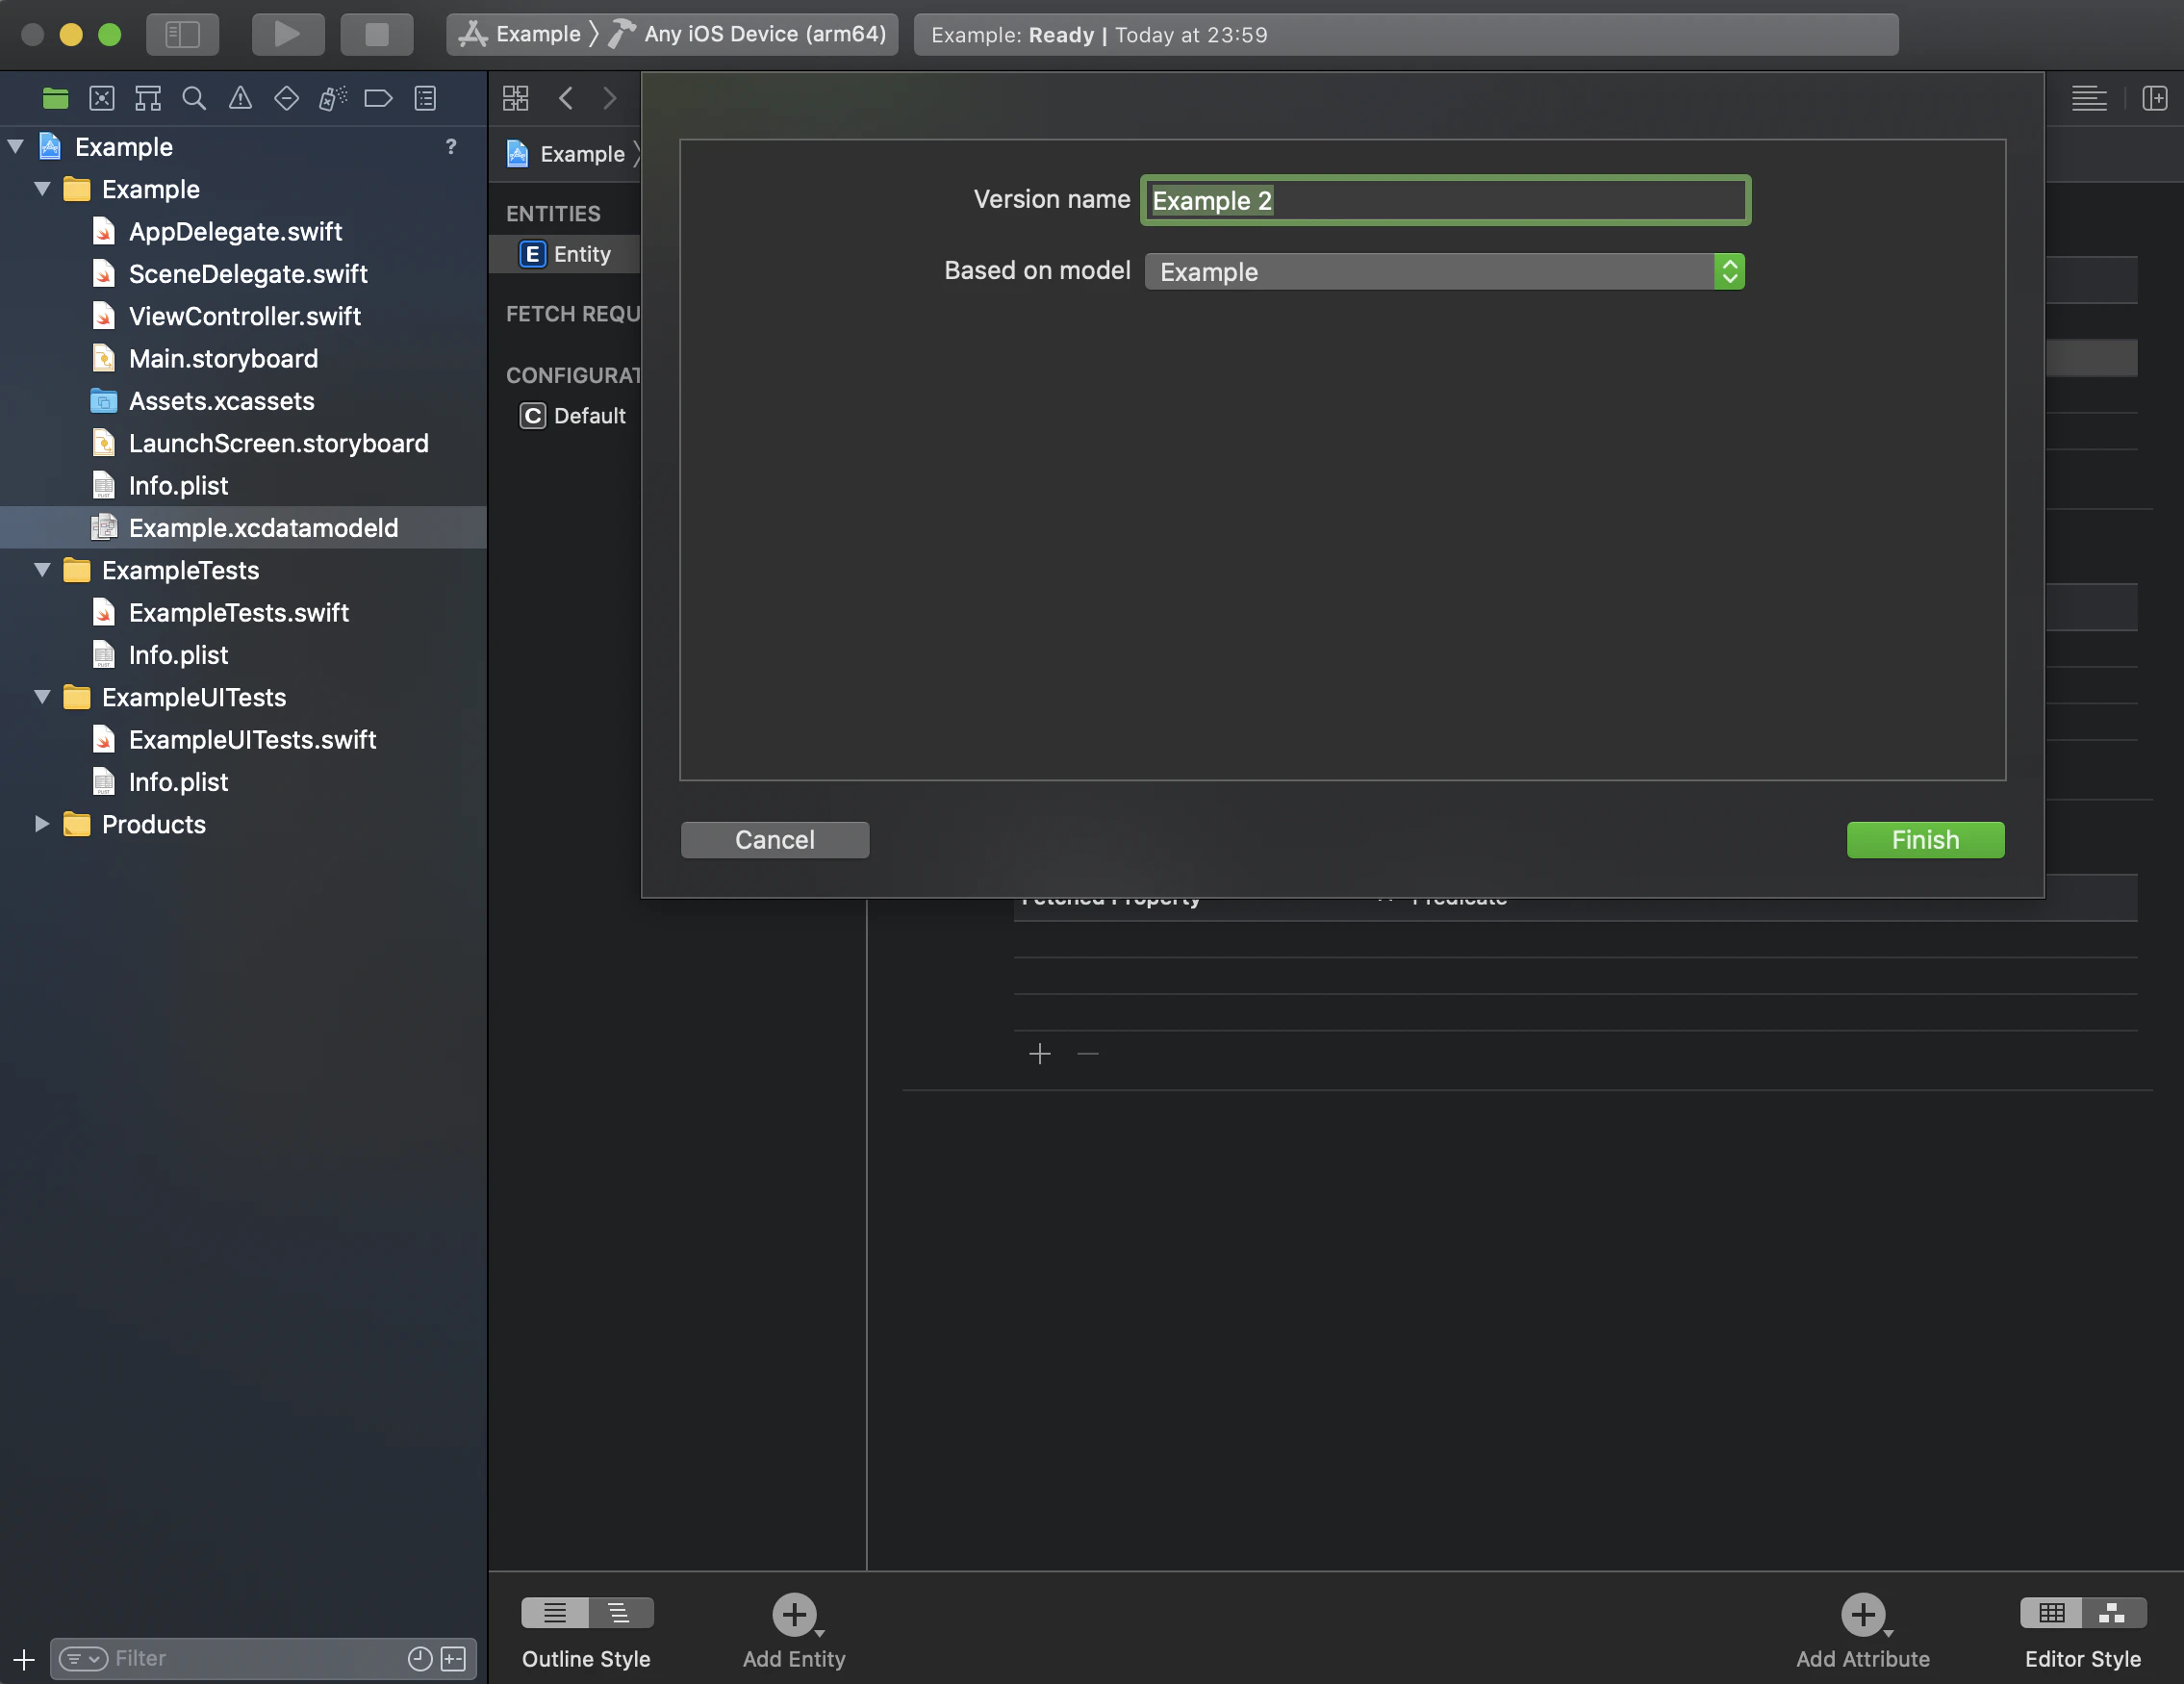This screenshot has width=2184, height=1684.
Task: Open the Project navigator folder icon
Action: (x=55, y=98)
